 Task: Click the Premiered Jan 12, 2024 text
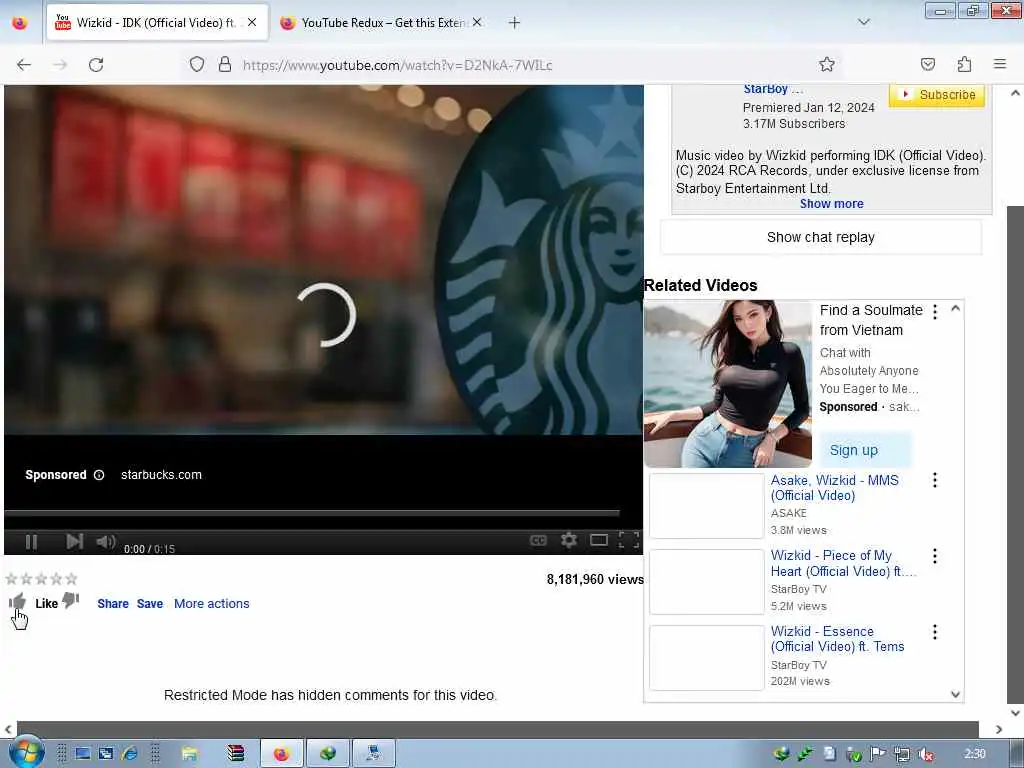point(808,108)
